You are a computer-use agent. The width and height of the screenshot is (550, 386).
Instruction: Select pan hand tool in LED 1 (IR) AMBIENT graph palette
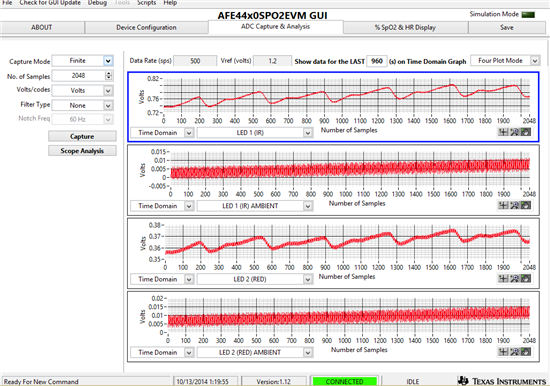[x=525, y=205]
